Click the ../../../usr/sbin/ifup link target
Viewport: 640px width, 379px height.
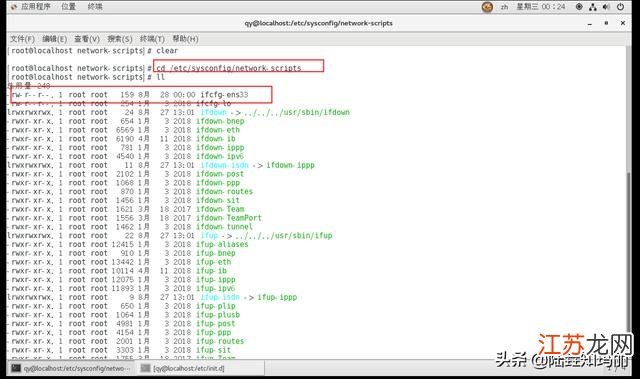point(284,235)
